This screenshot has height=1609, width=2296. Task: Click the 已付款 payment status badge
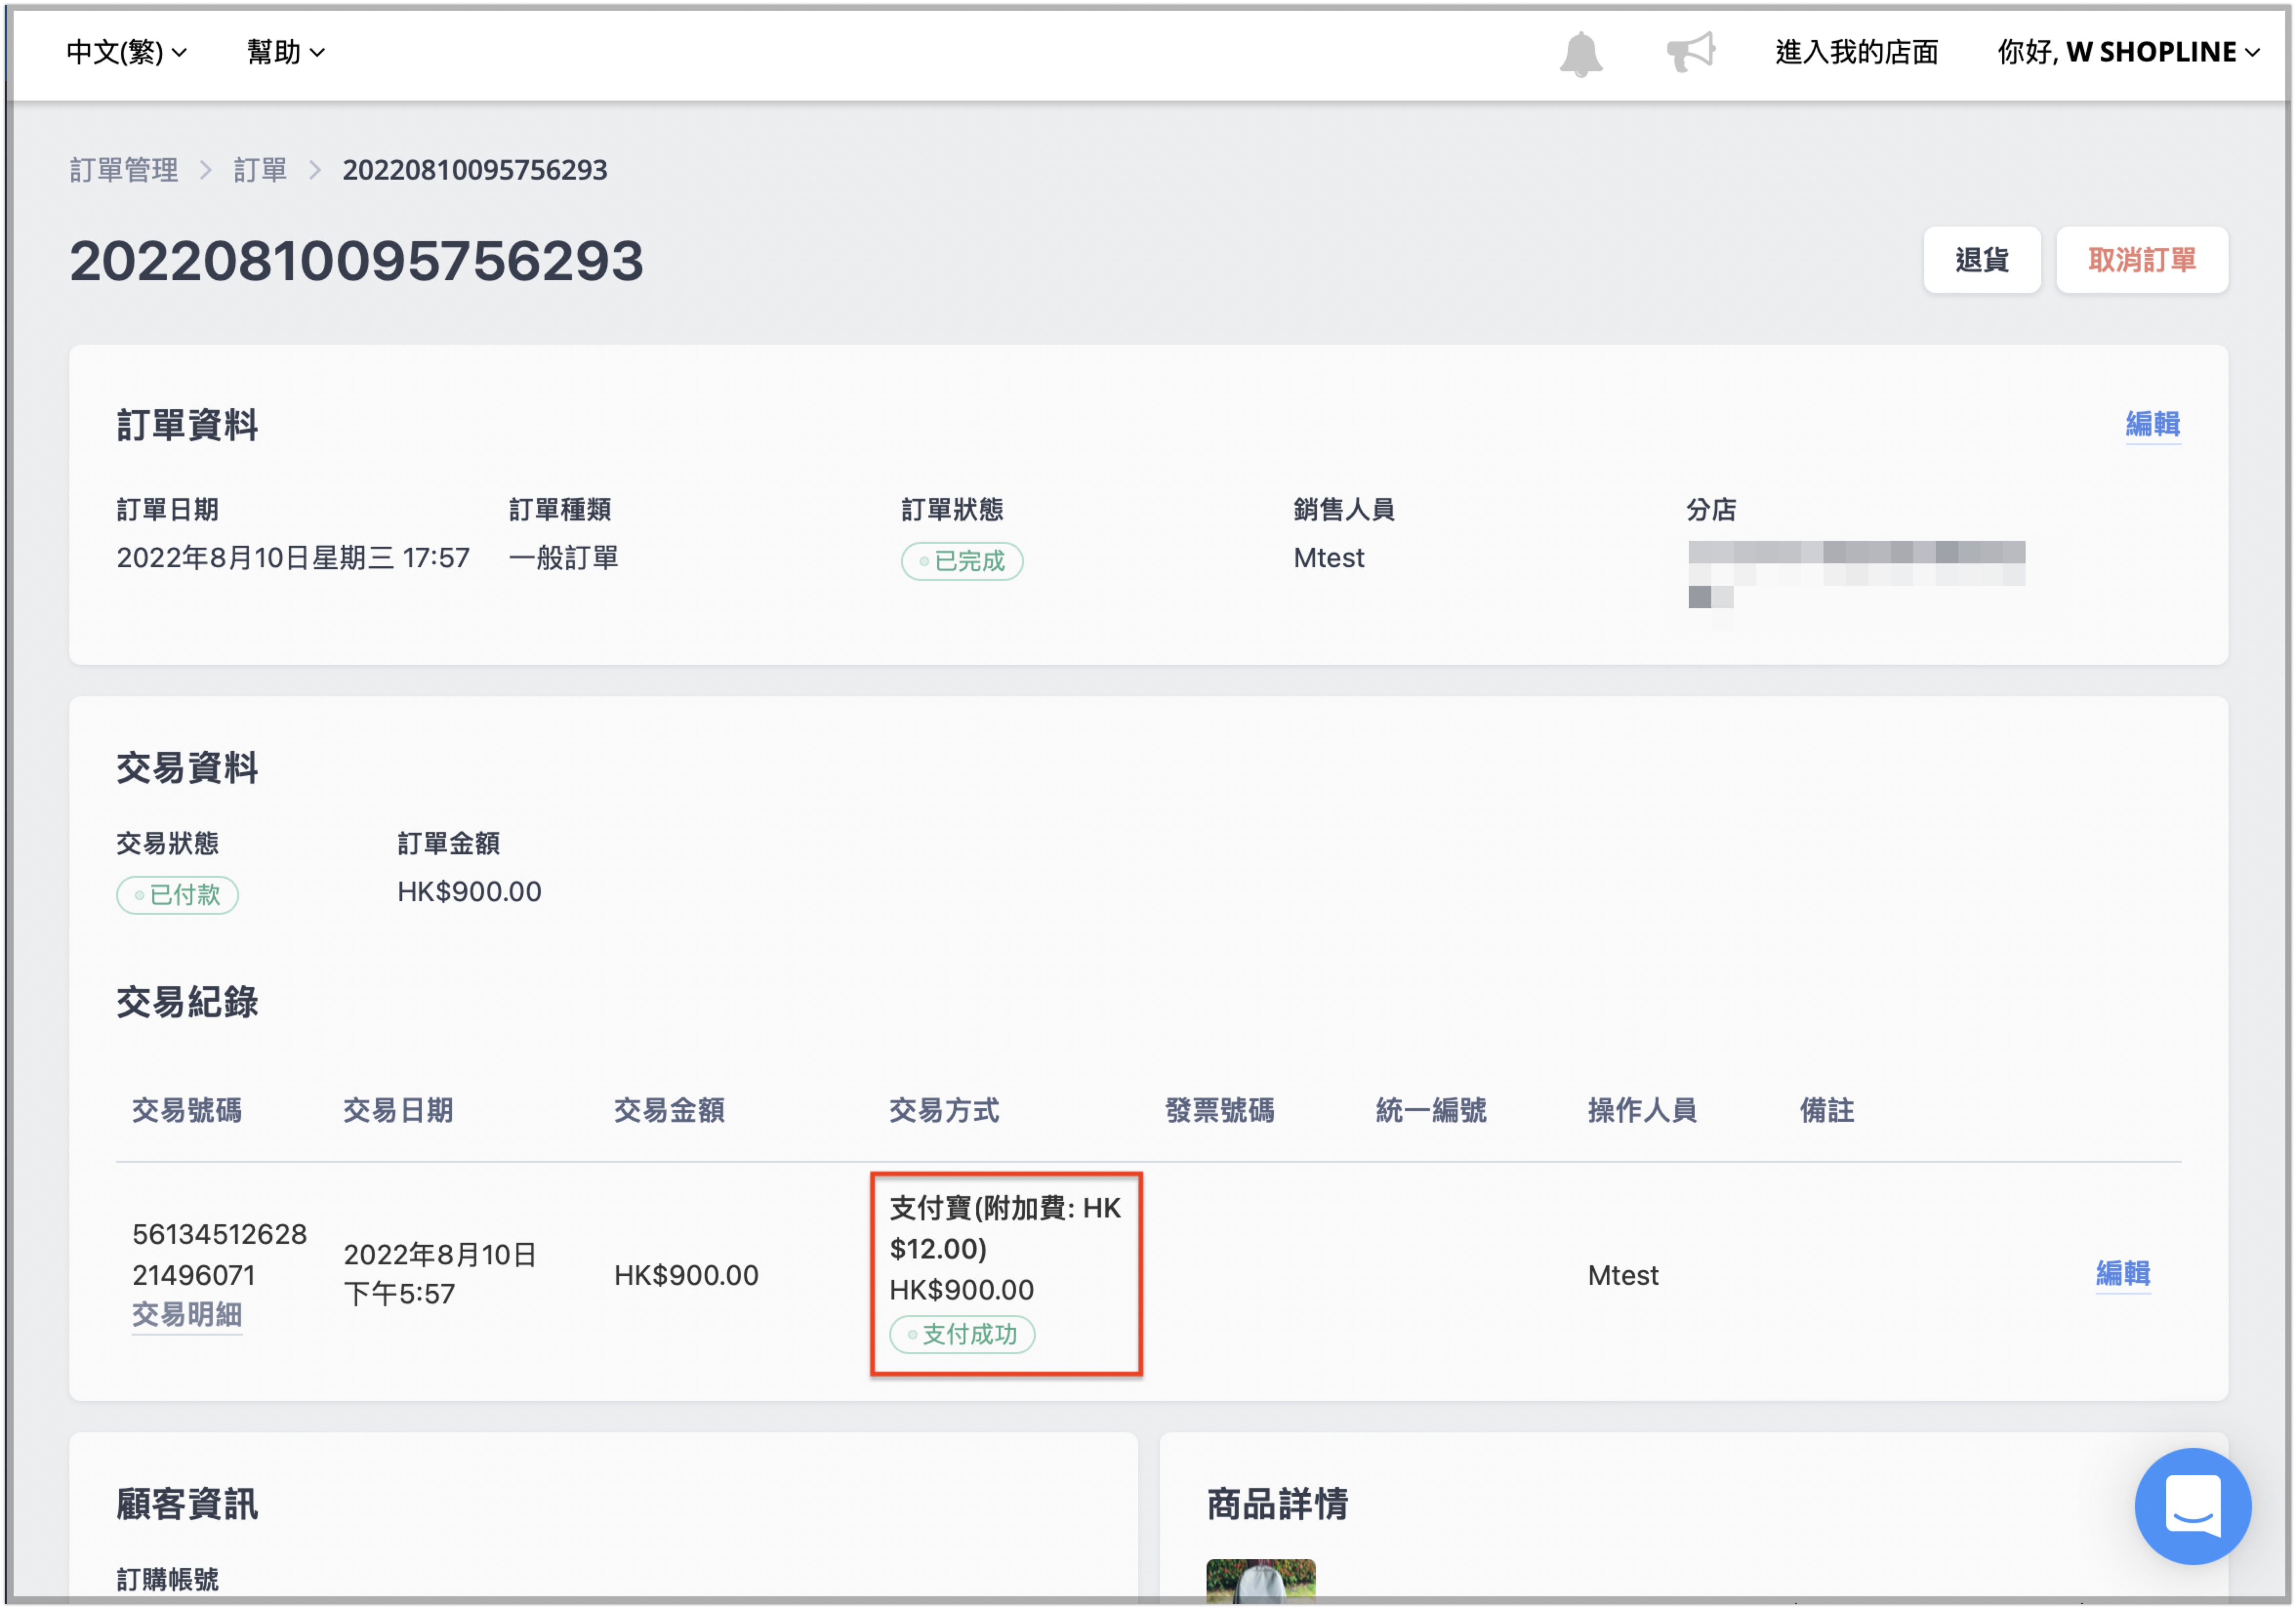[x=177, y=895]
